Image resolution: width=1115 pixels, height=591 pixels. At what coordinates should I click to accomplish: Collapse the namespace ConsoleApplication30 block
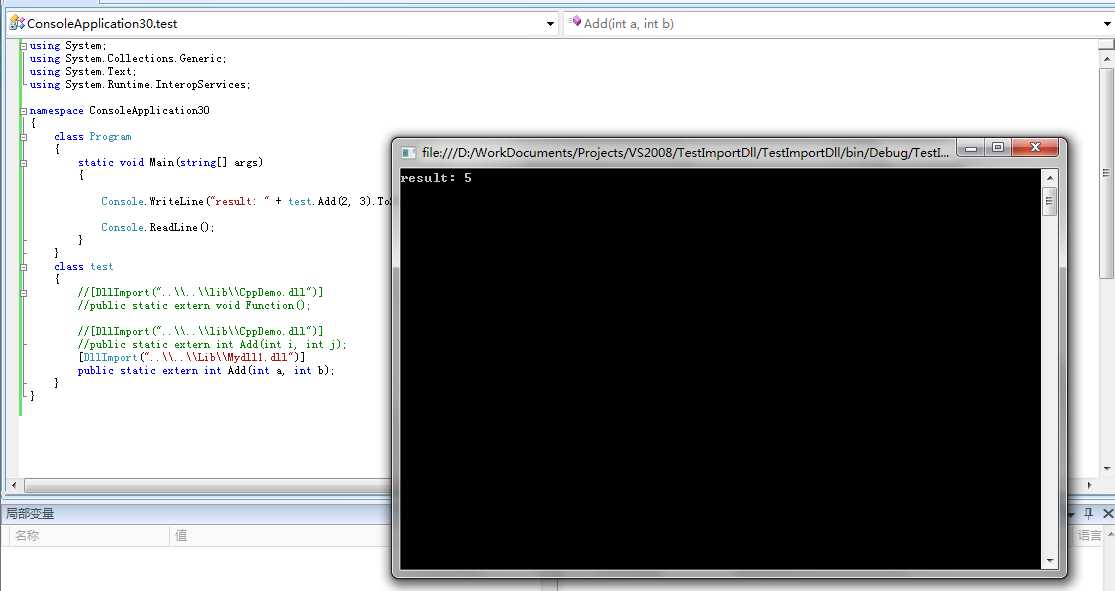23,111
